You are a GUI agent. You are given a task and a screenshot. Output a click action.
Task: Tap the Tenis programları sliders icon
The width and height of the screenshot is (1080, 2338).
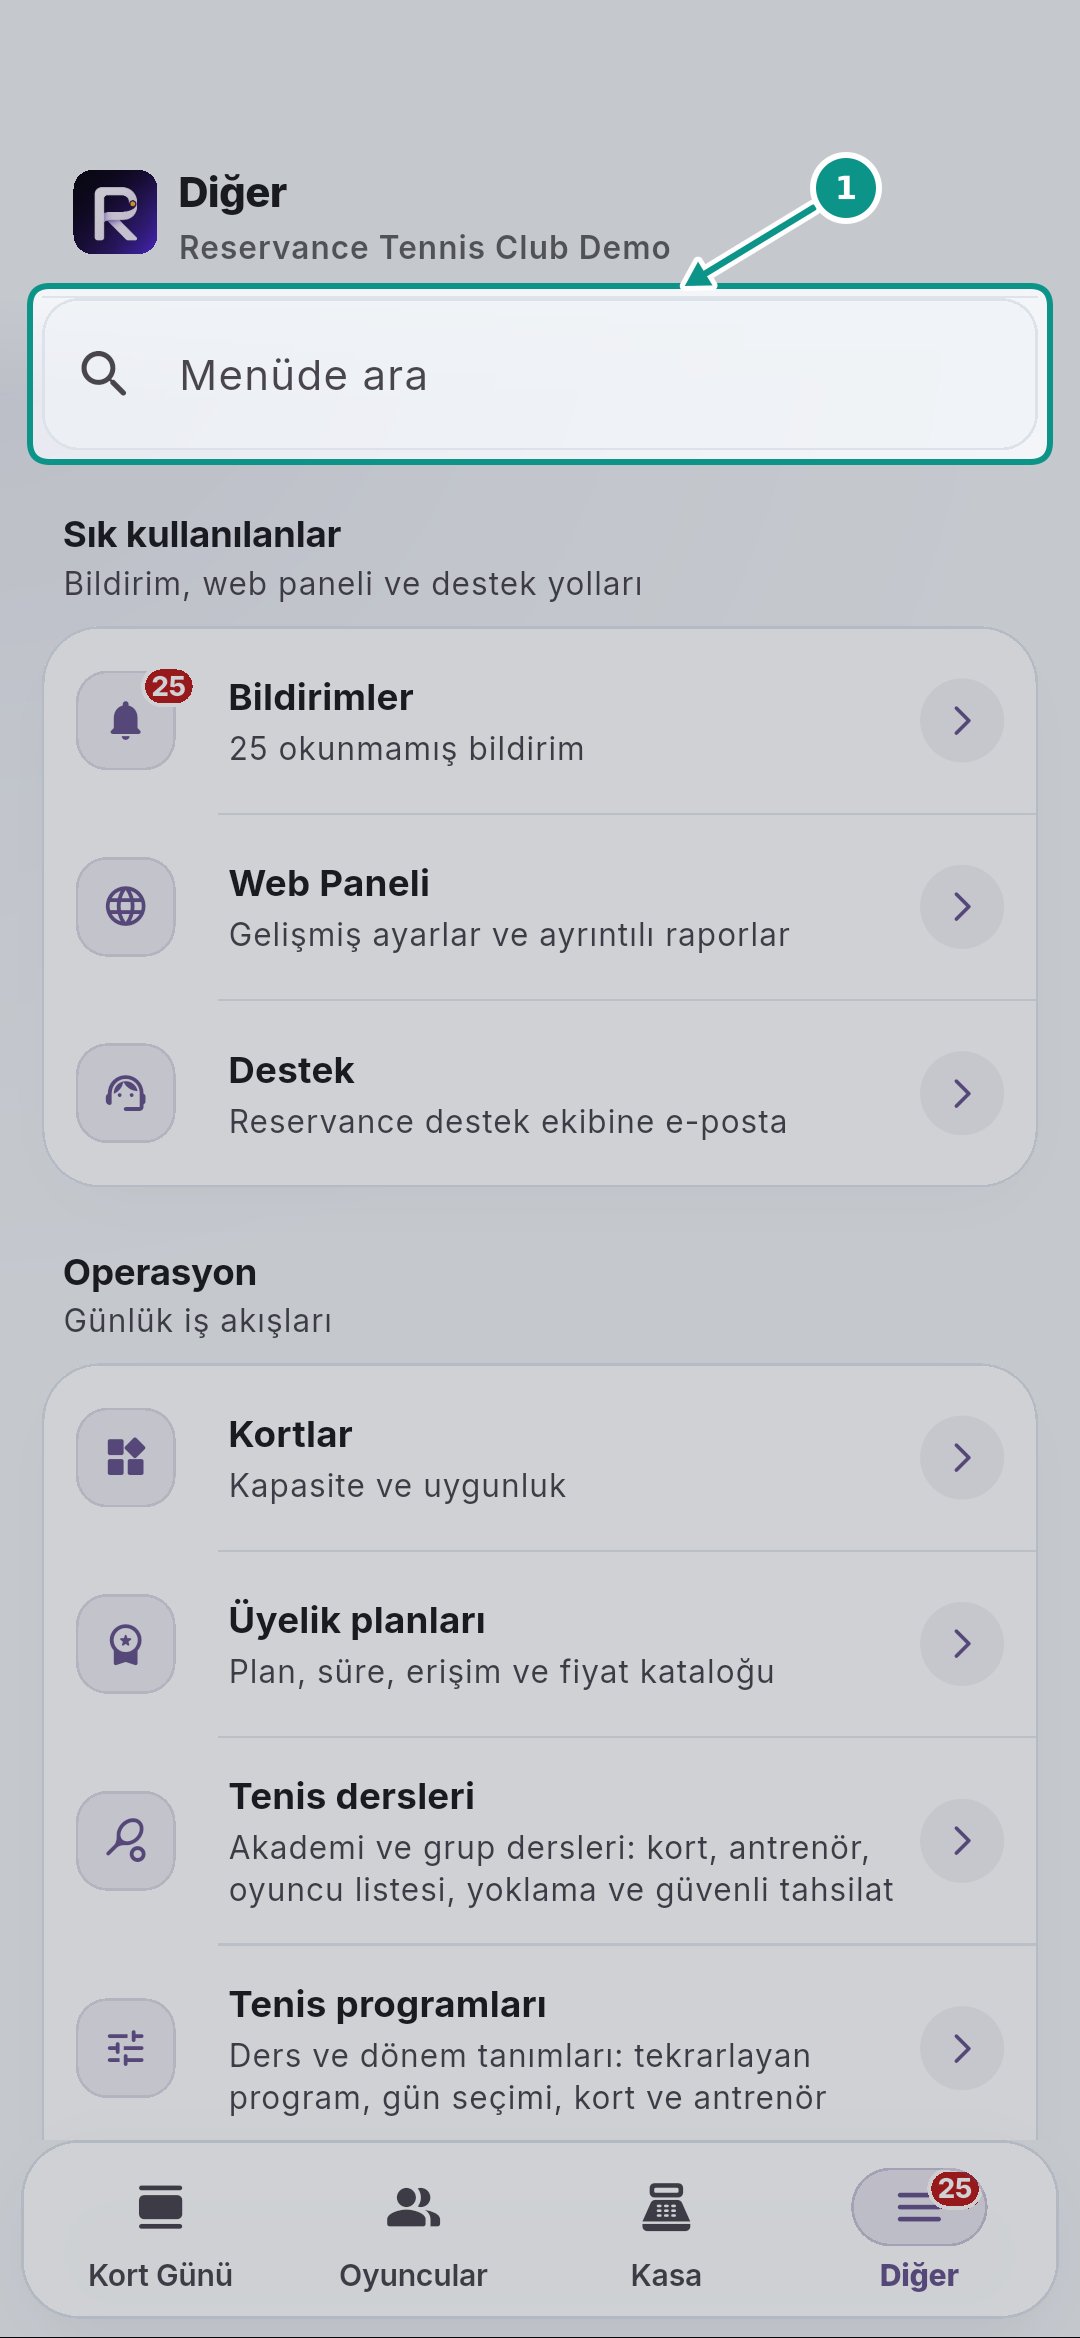[x=126, y=2048]
